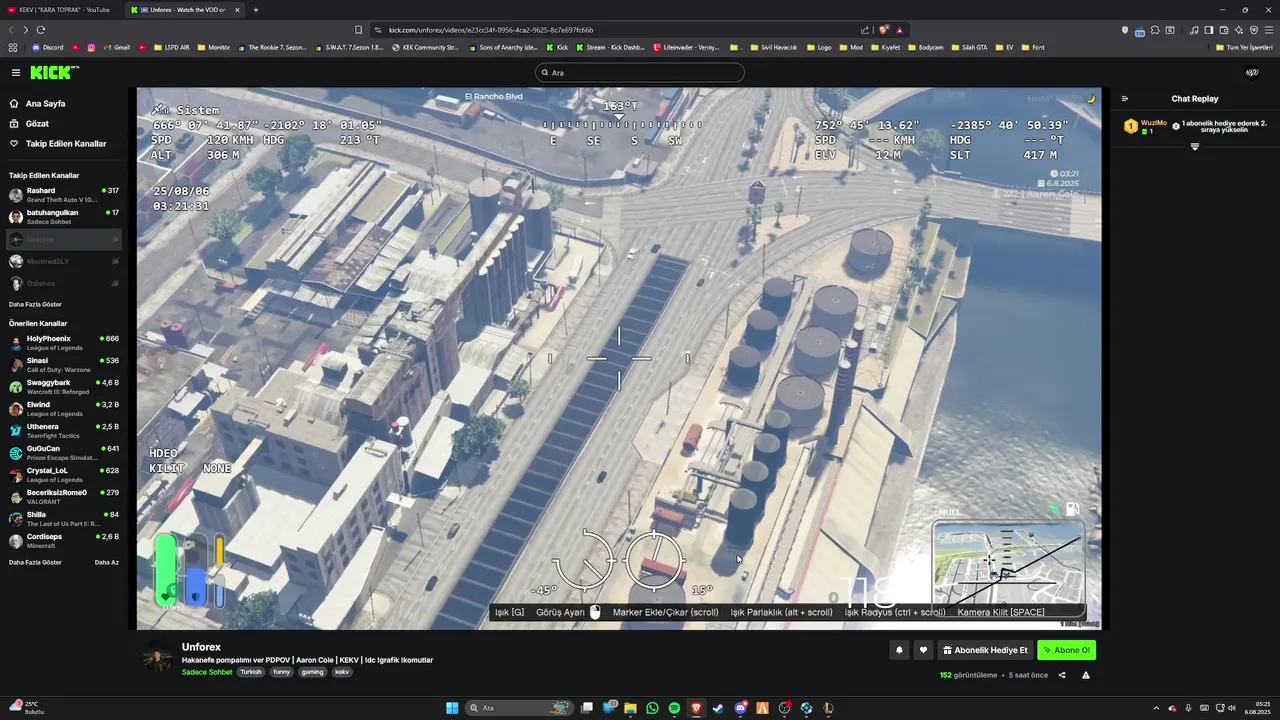Open Shilla recommended channel

(x=64, y=519)
